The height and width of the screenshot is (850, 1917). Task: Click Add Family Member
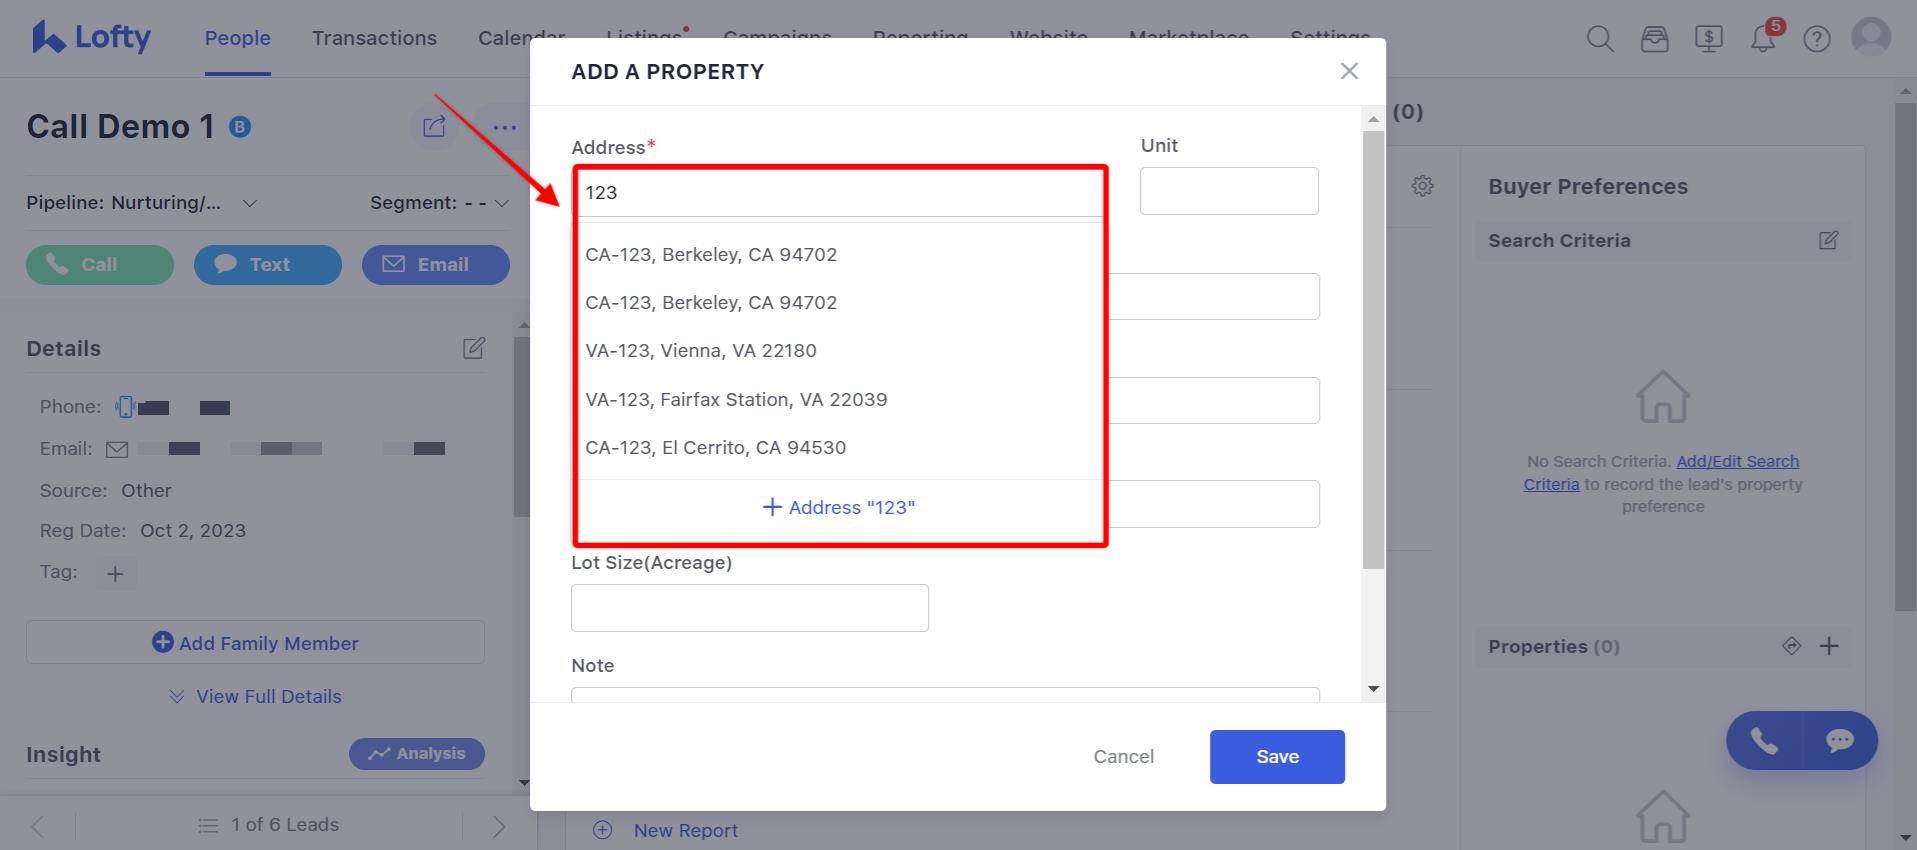(x=255, y=642)
